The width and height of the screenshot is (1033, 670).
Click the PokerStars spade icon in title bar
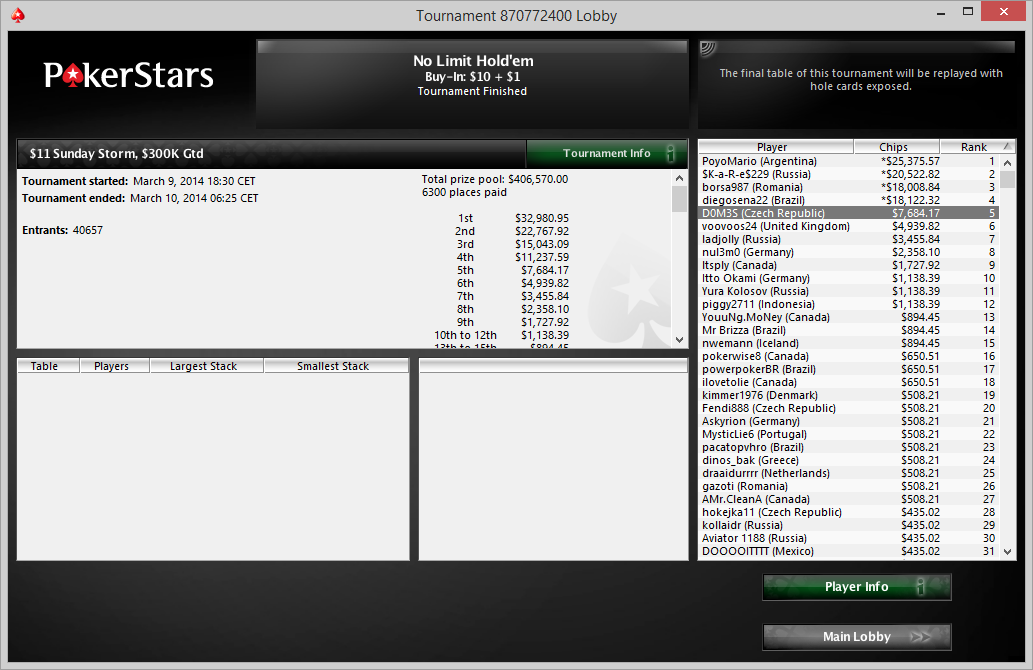18,15
